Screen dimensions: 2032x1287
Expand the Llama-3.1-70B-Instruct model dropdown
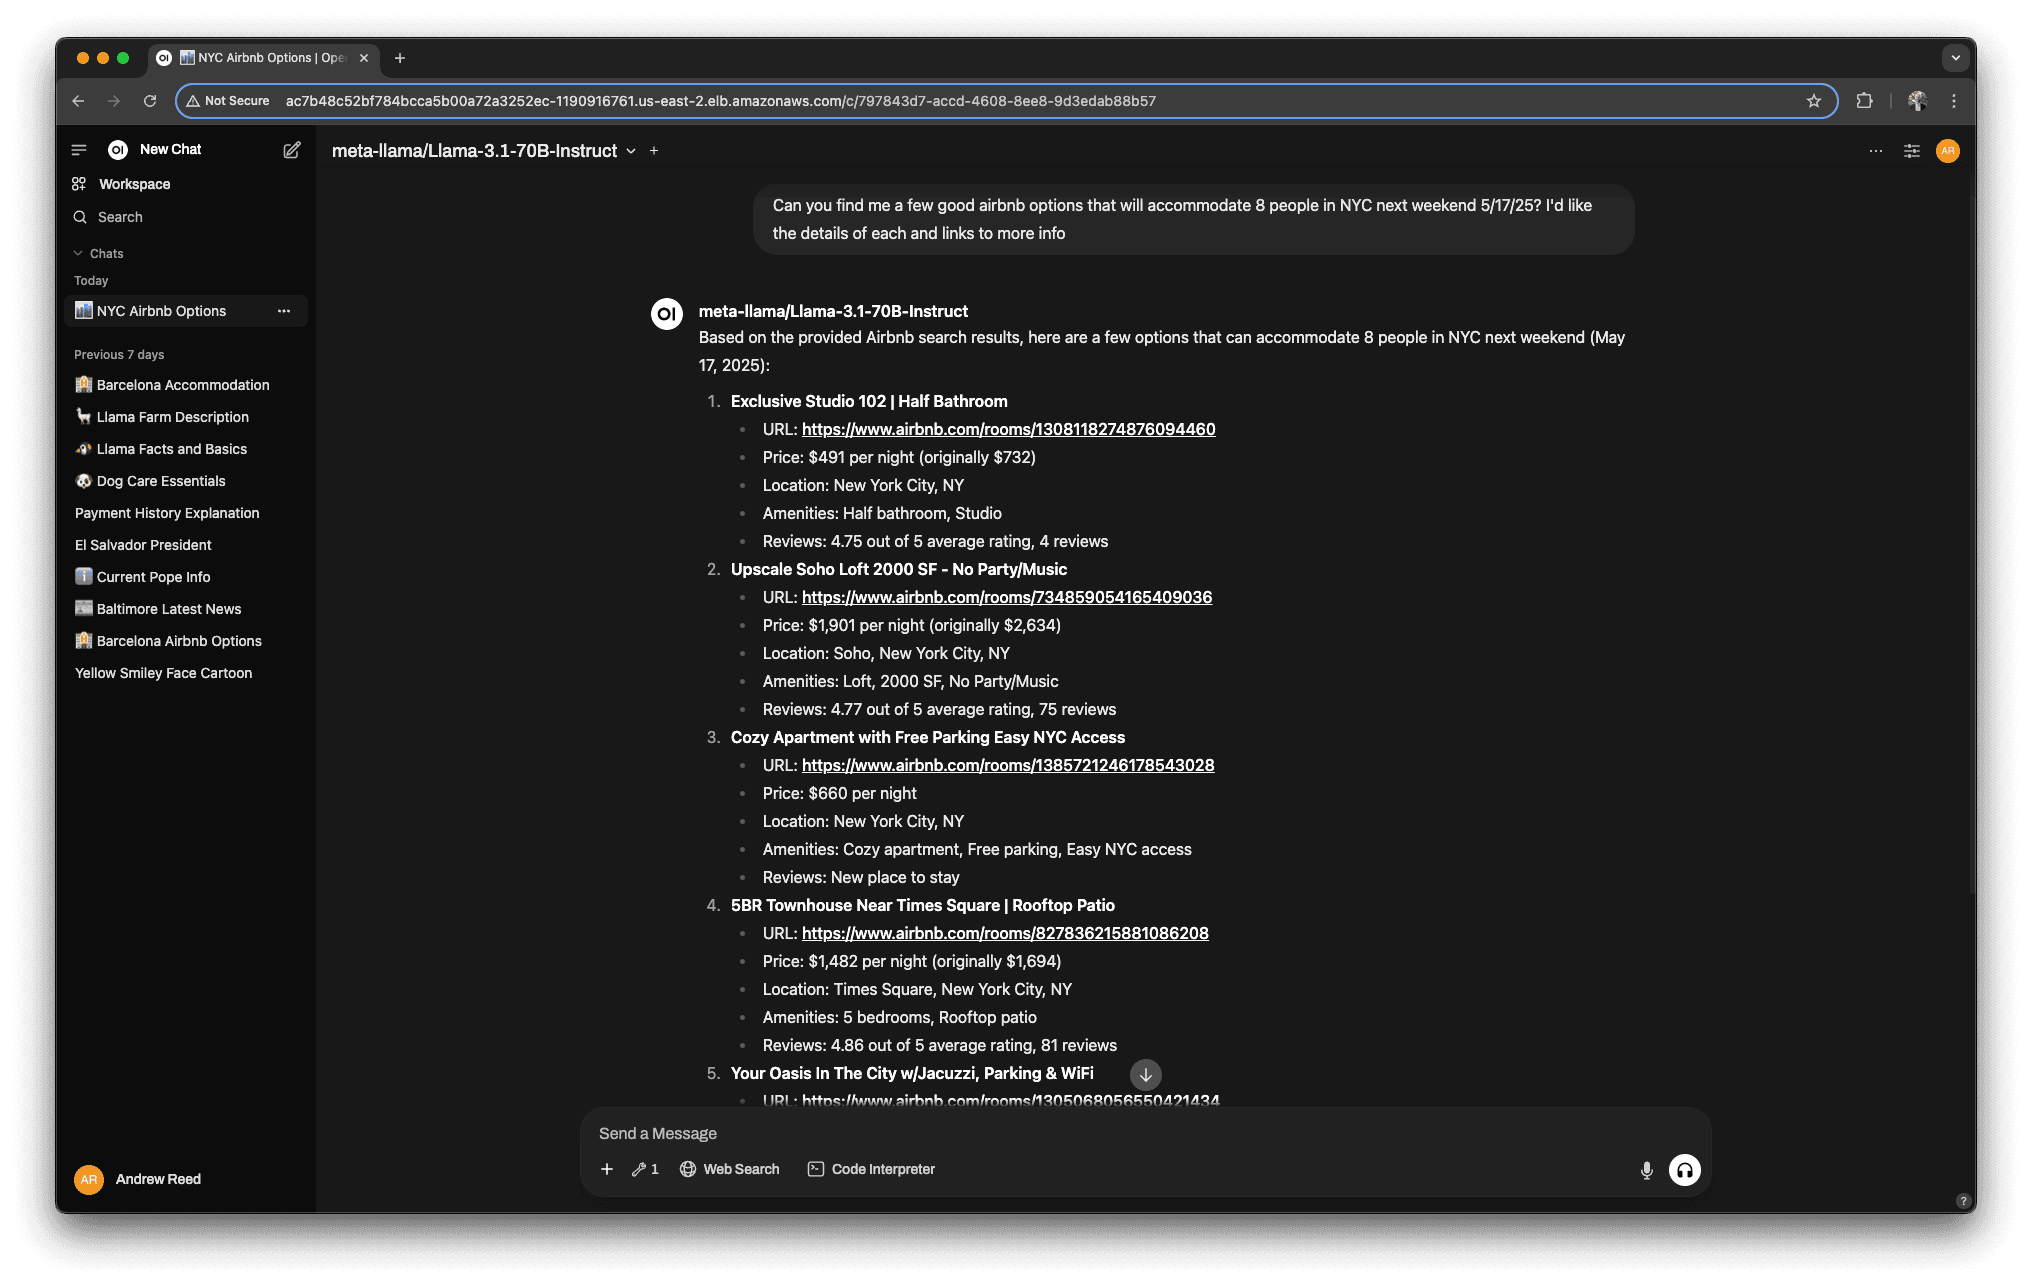coord(631,151)
